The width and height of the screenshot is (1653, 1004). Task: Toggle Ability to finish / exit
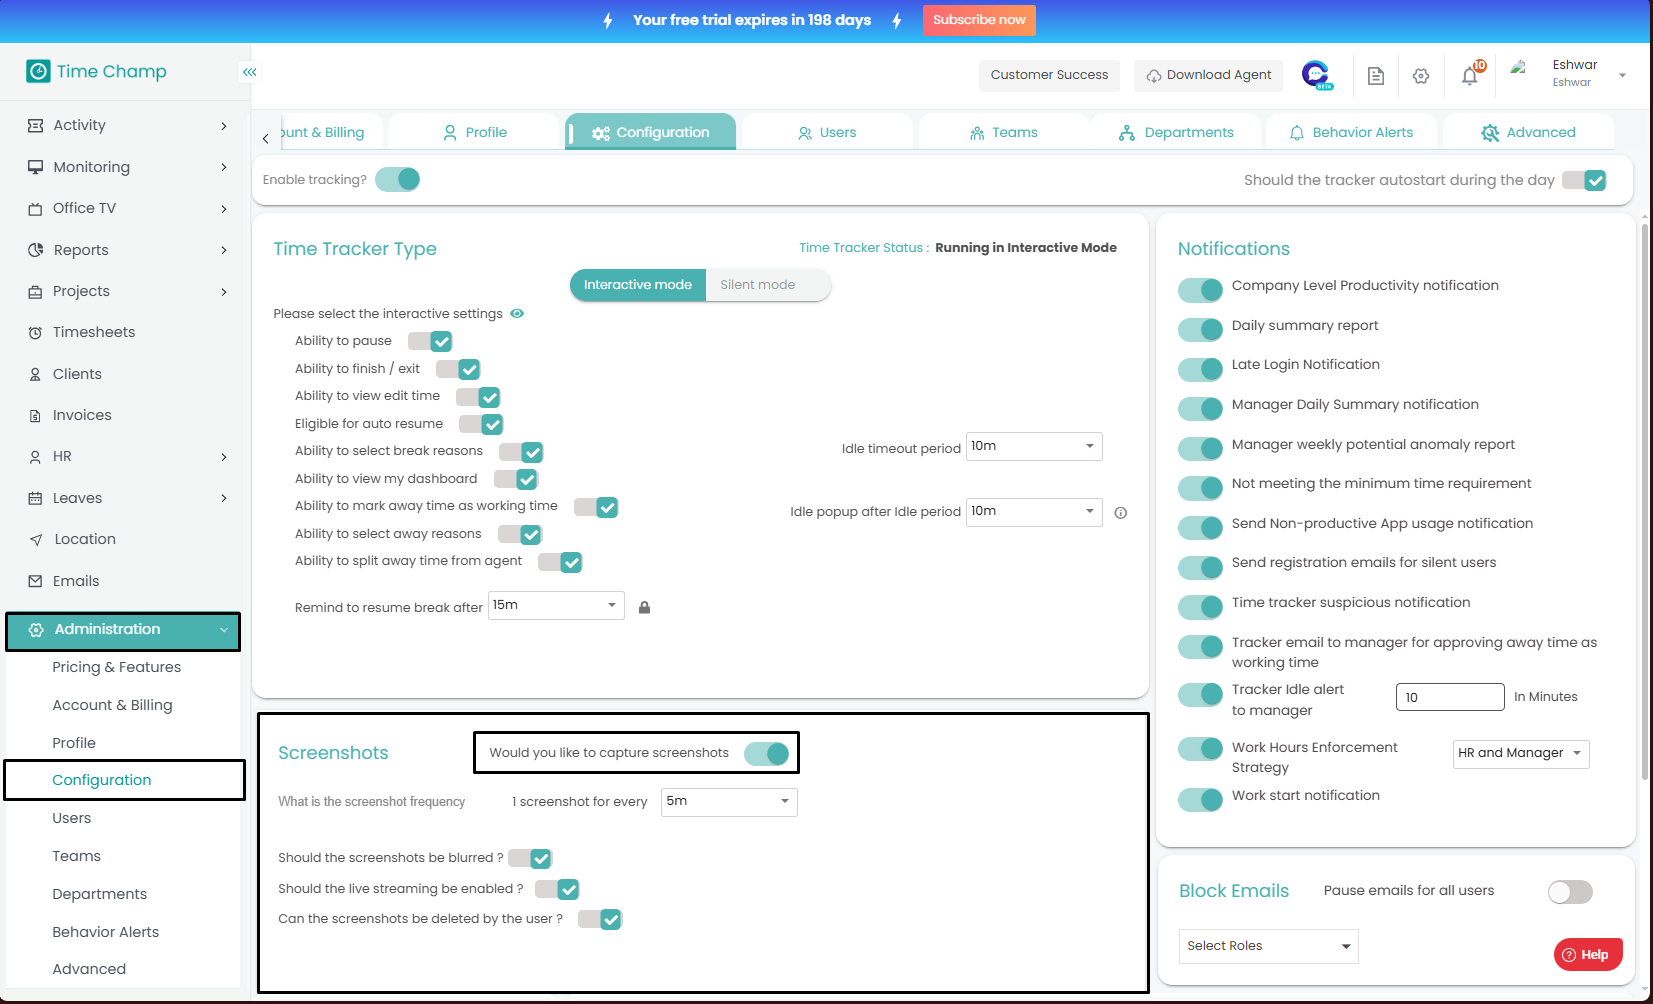[458, 369]
